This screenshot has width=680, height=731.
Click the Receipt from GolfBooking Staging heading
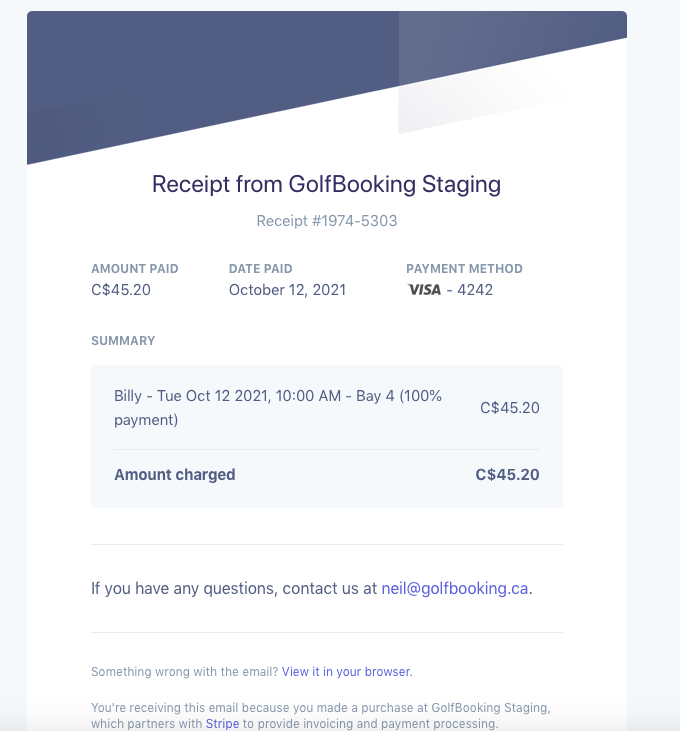pos(326,184)
